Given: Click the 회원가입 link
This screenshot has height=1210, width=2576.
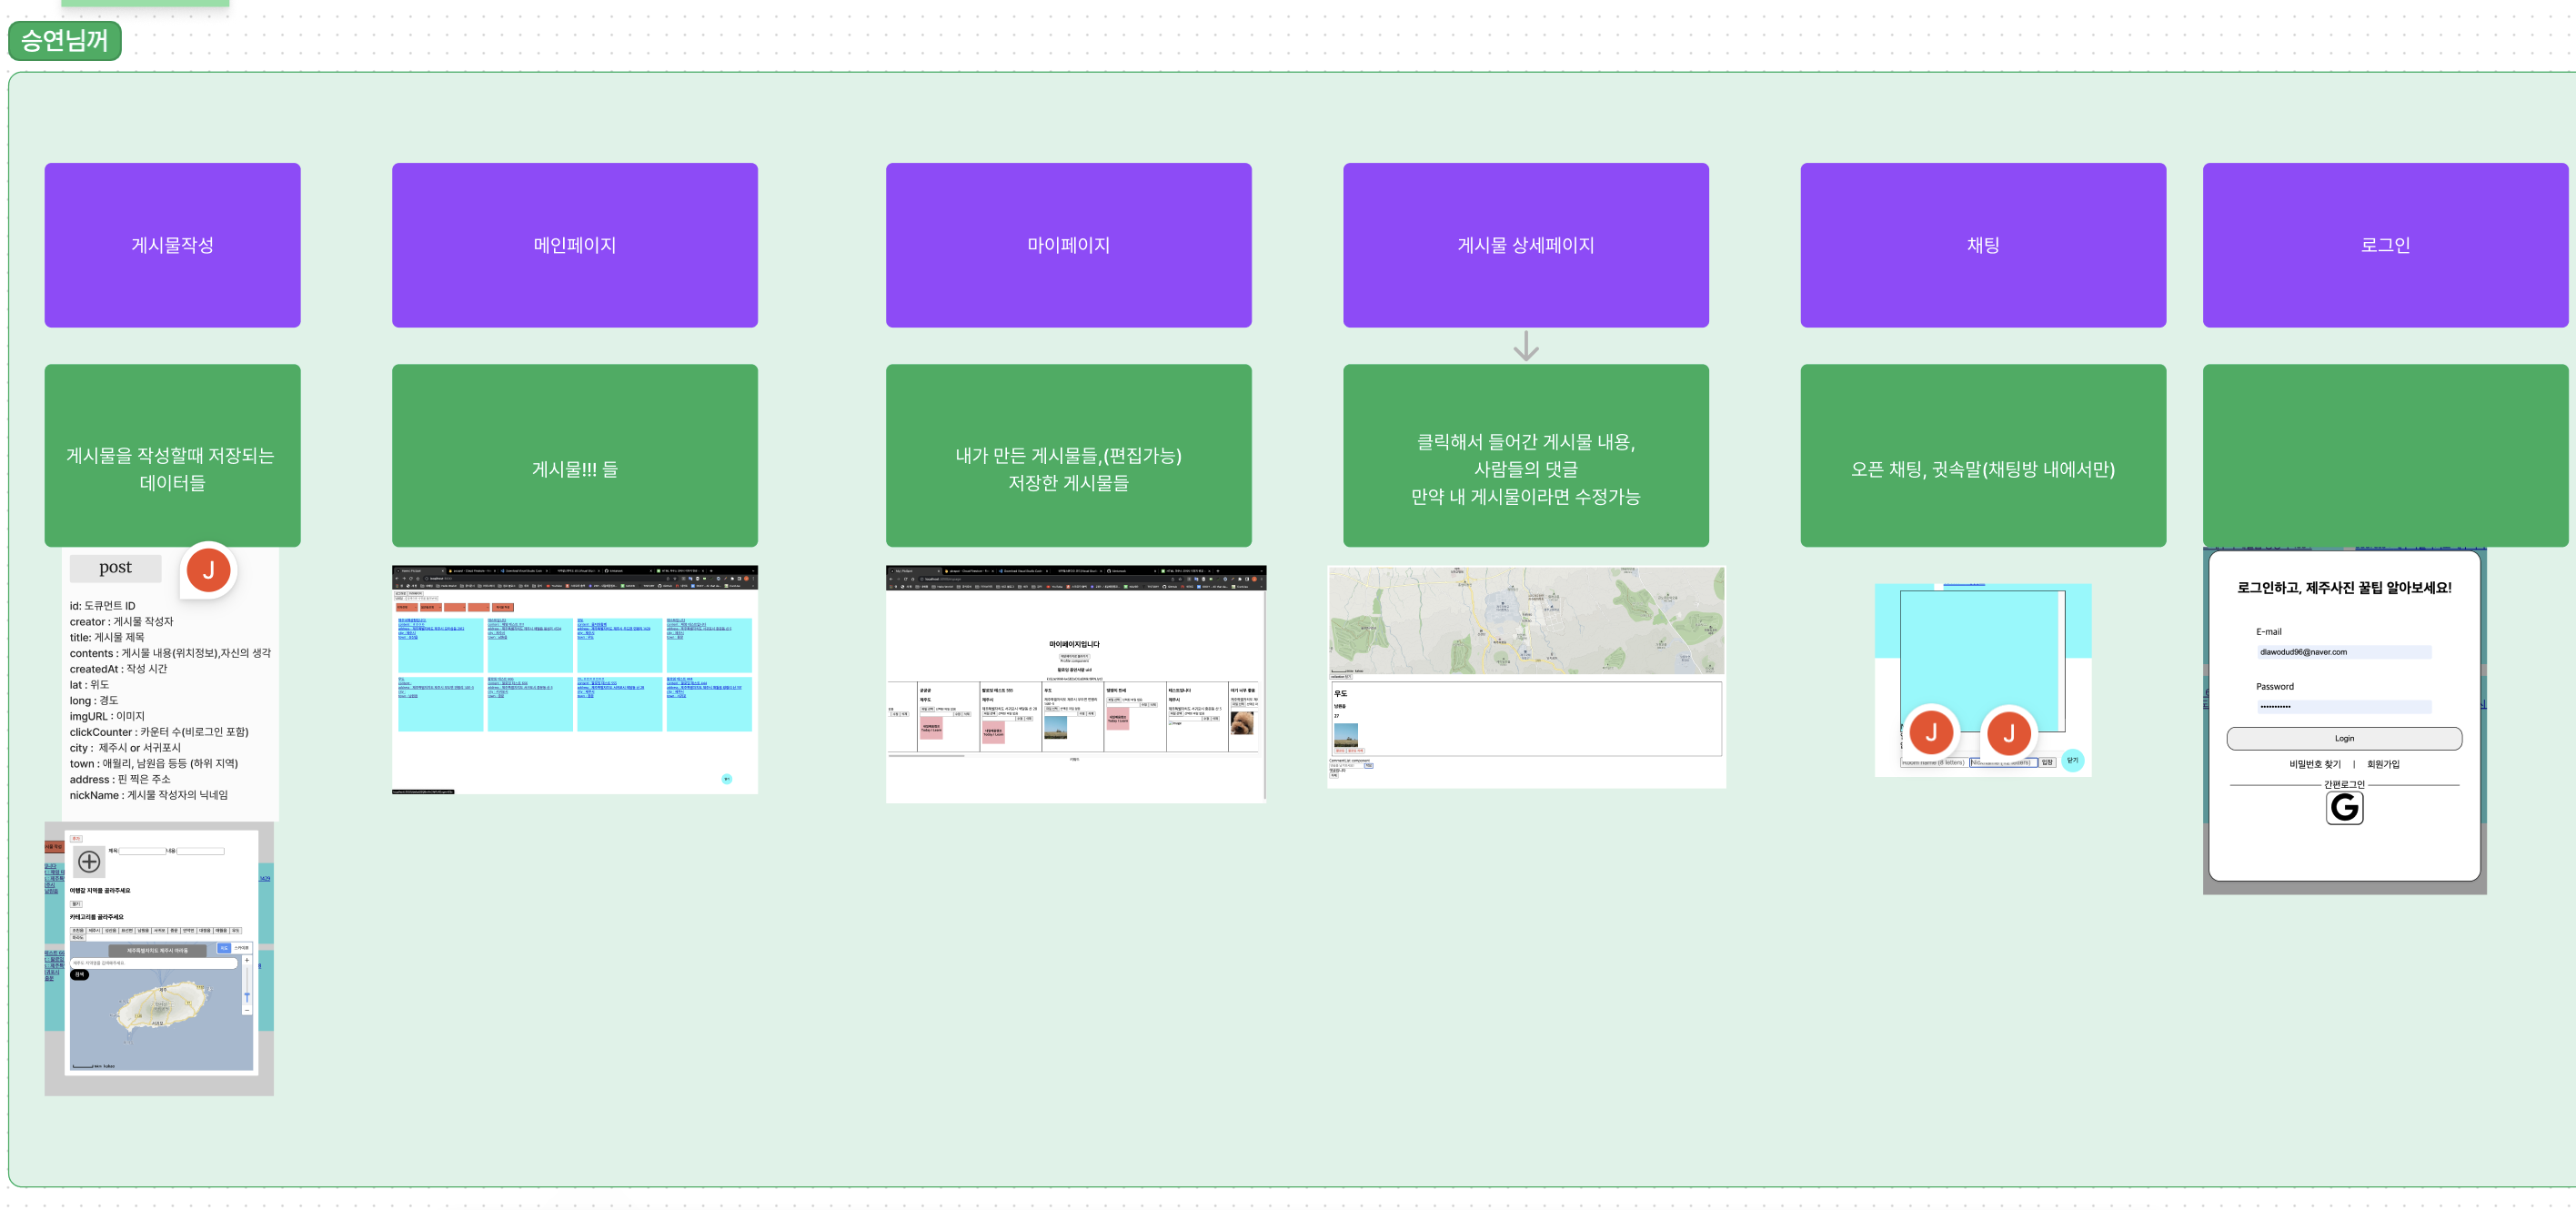Looking at the screenshot, I should point(2382,764).
